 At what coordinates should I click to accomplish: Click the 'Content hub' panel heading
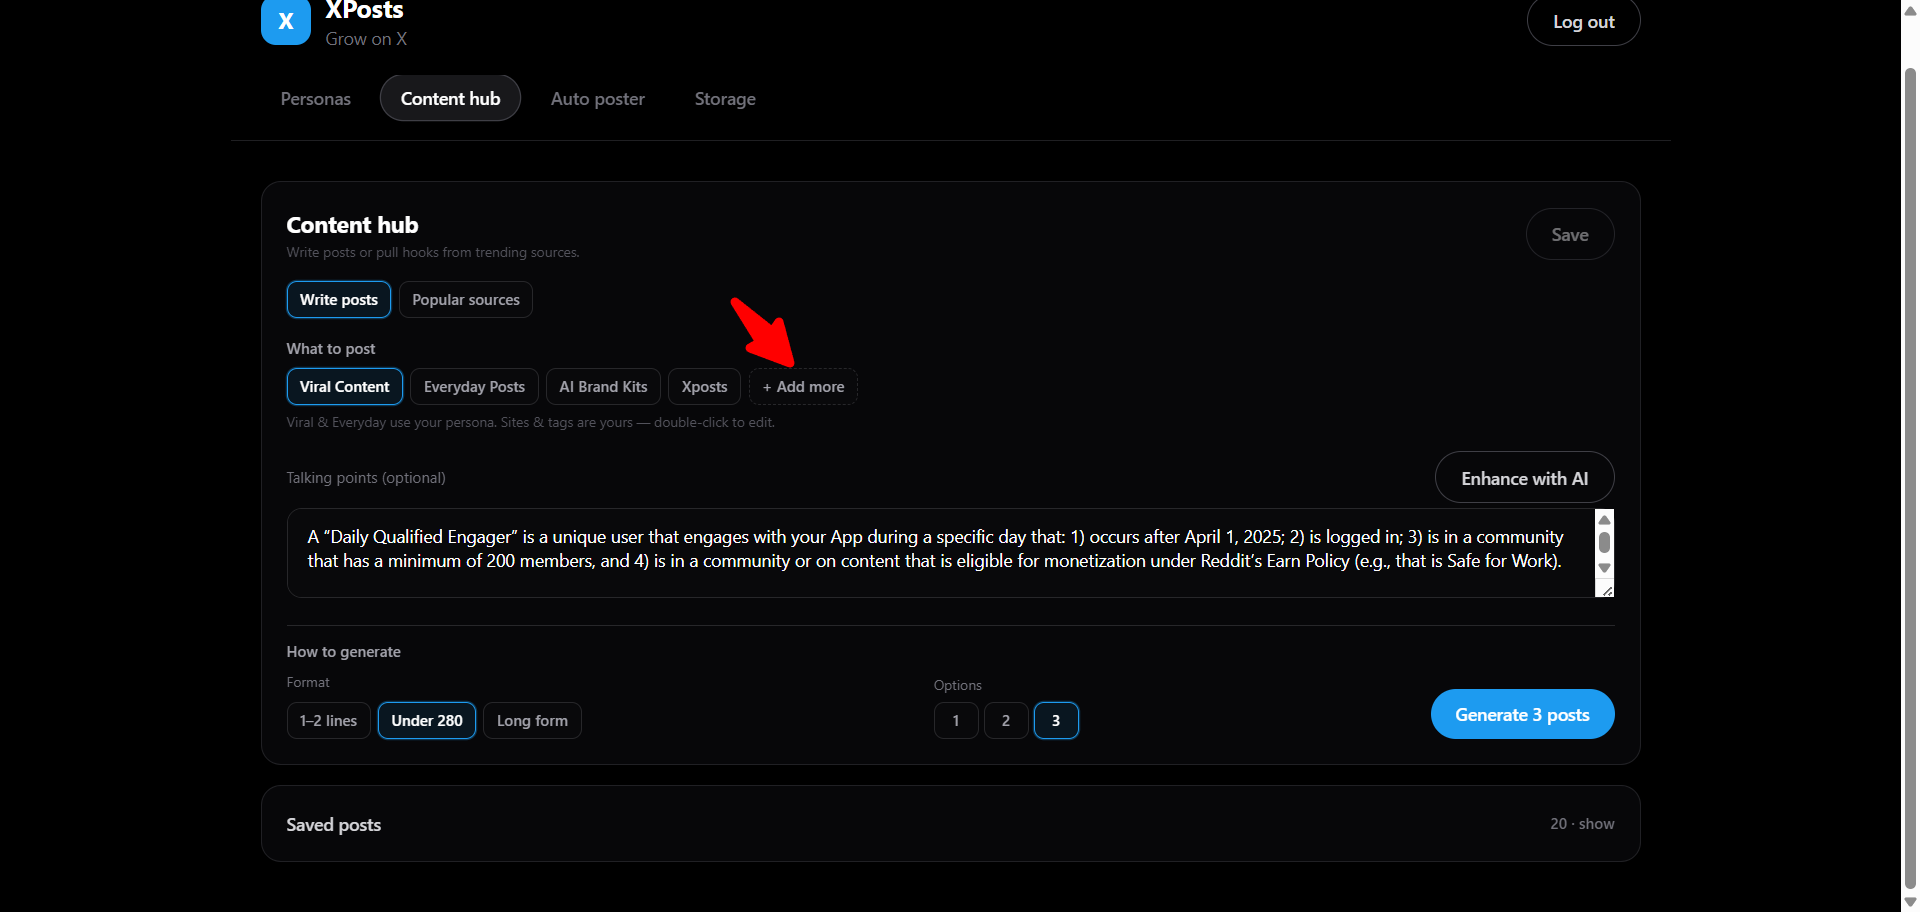pyautogui.click(x=352, y=225)
